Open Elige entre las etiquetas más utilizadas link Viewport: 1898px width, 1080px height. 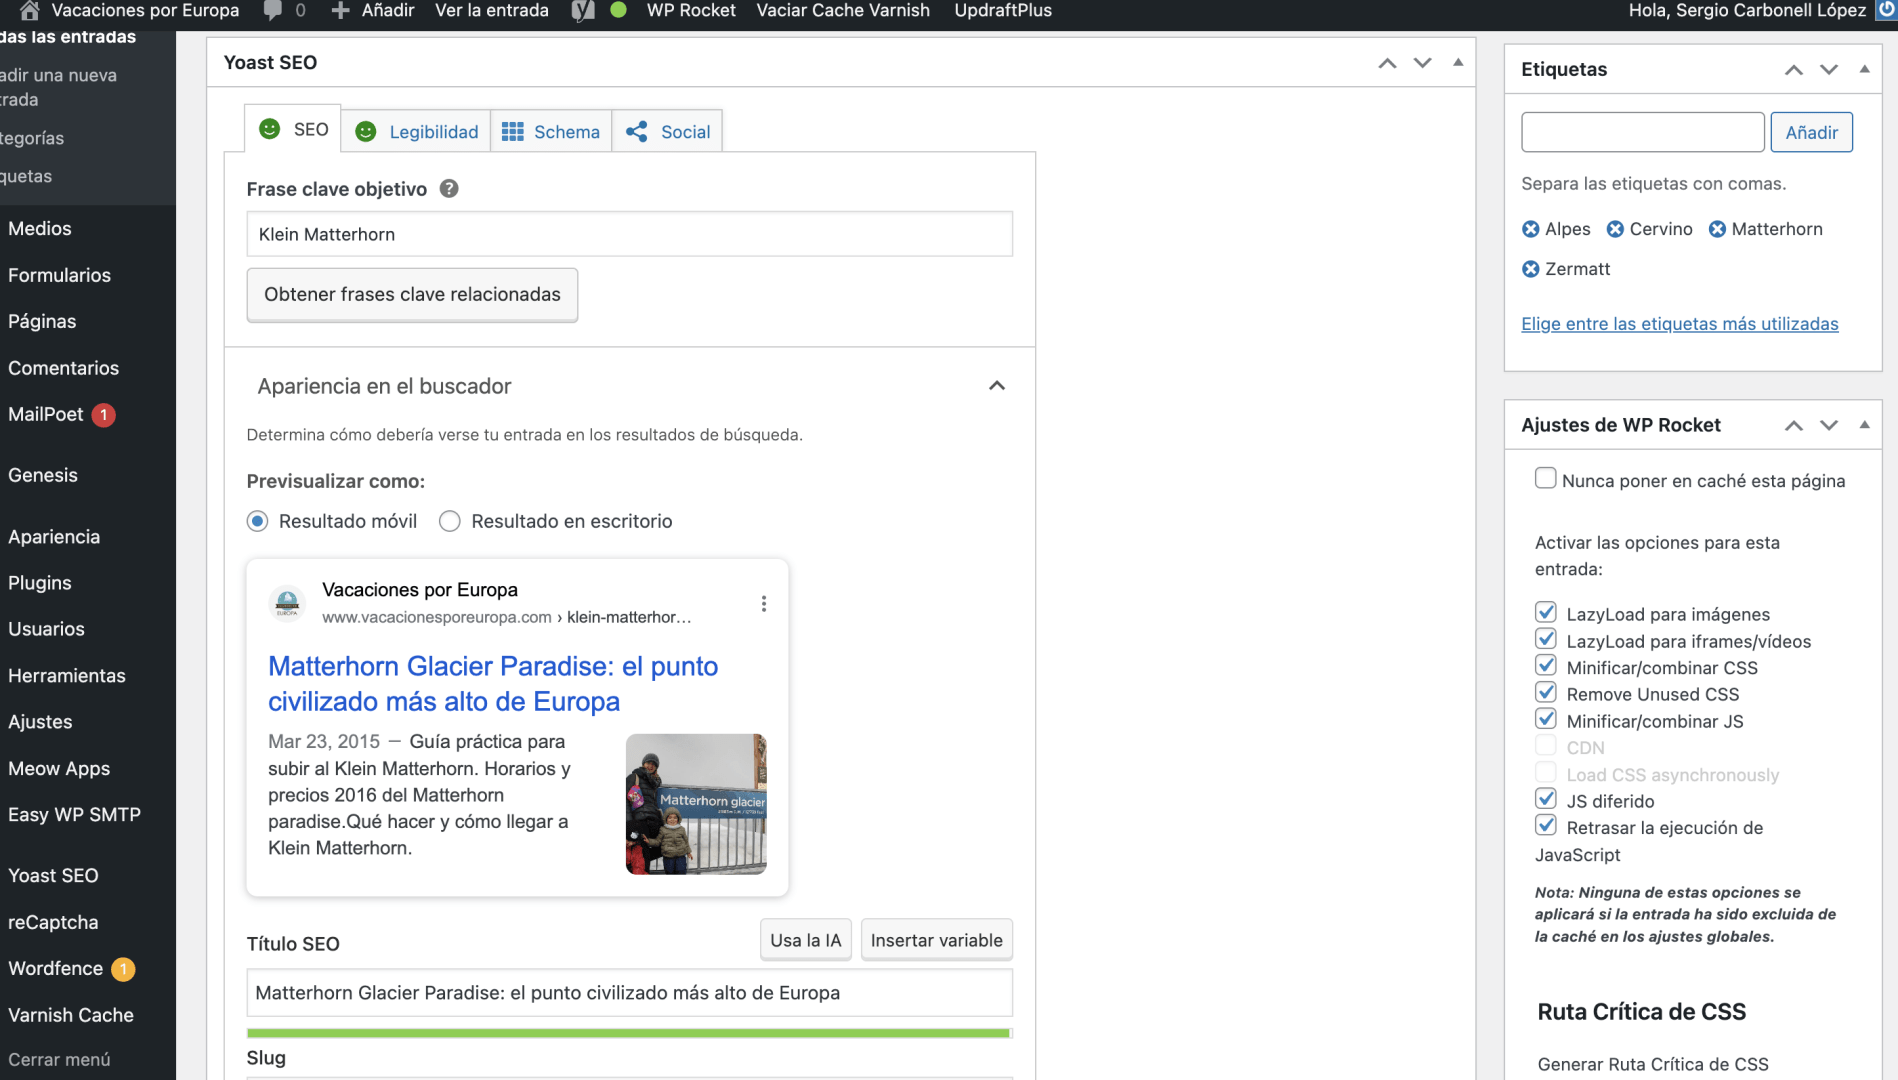(1679, 324)
